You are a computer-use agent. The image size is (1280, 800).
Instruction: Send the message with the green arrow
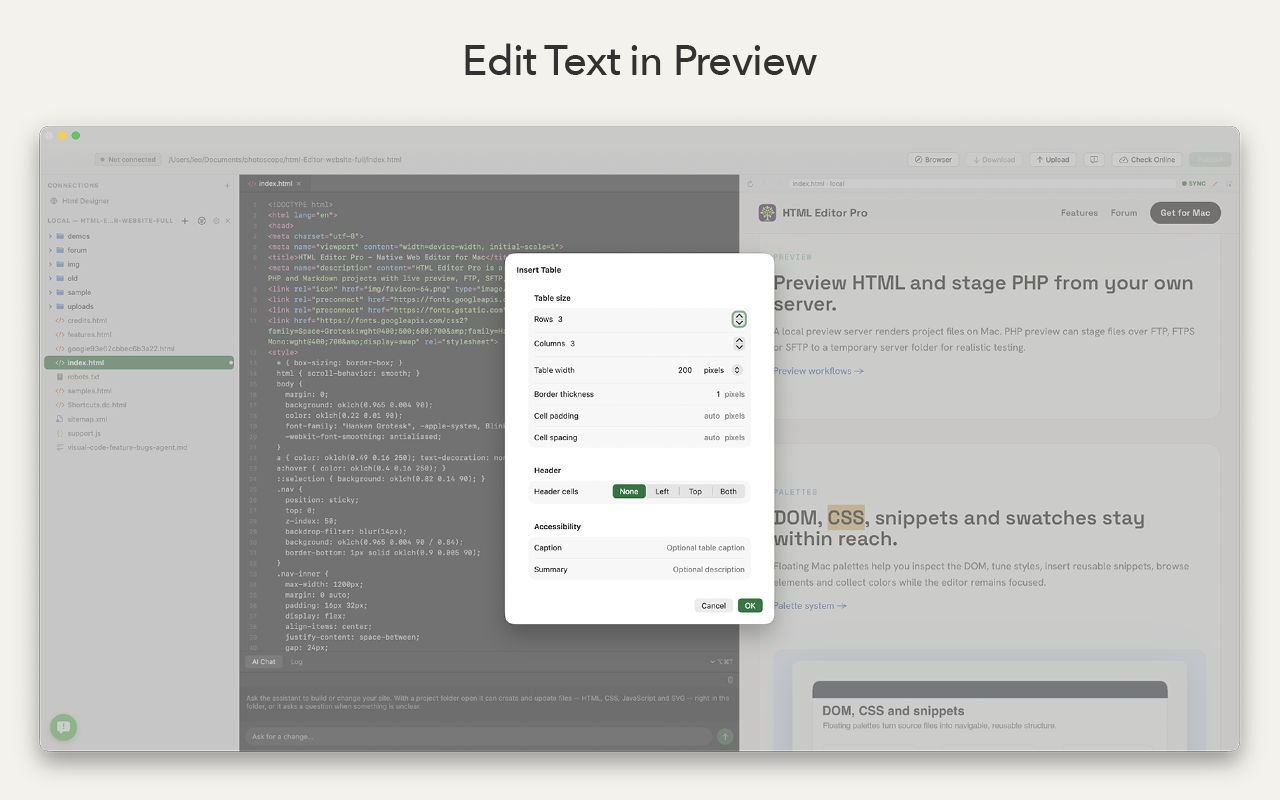coord(726,736)
